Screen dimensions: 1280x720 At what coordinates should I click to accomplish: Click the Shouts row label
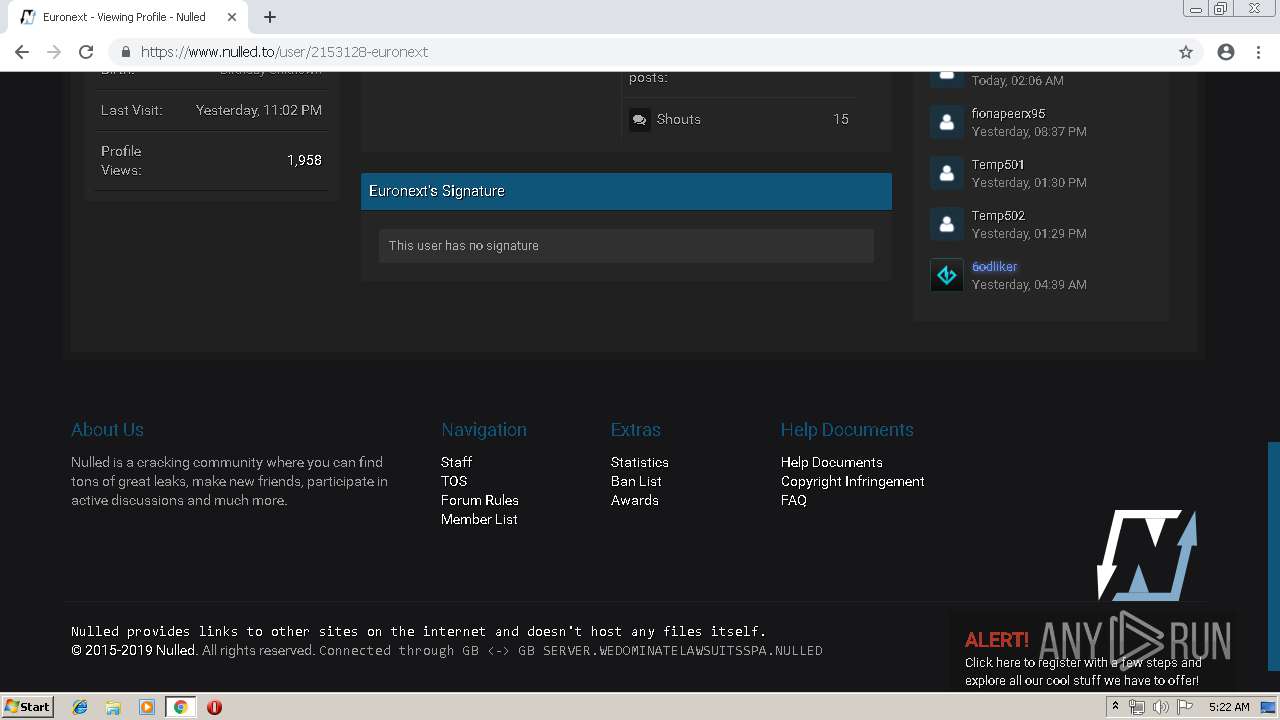click(x=679, y=119)
